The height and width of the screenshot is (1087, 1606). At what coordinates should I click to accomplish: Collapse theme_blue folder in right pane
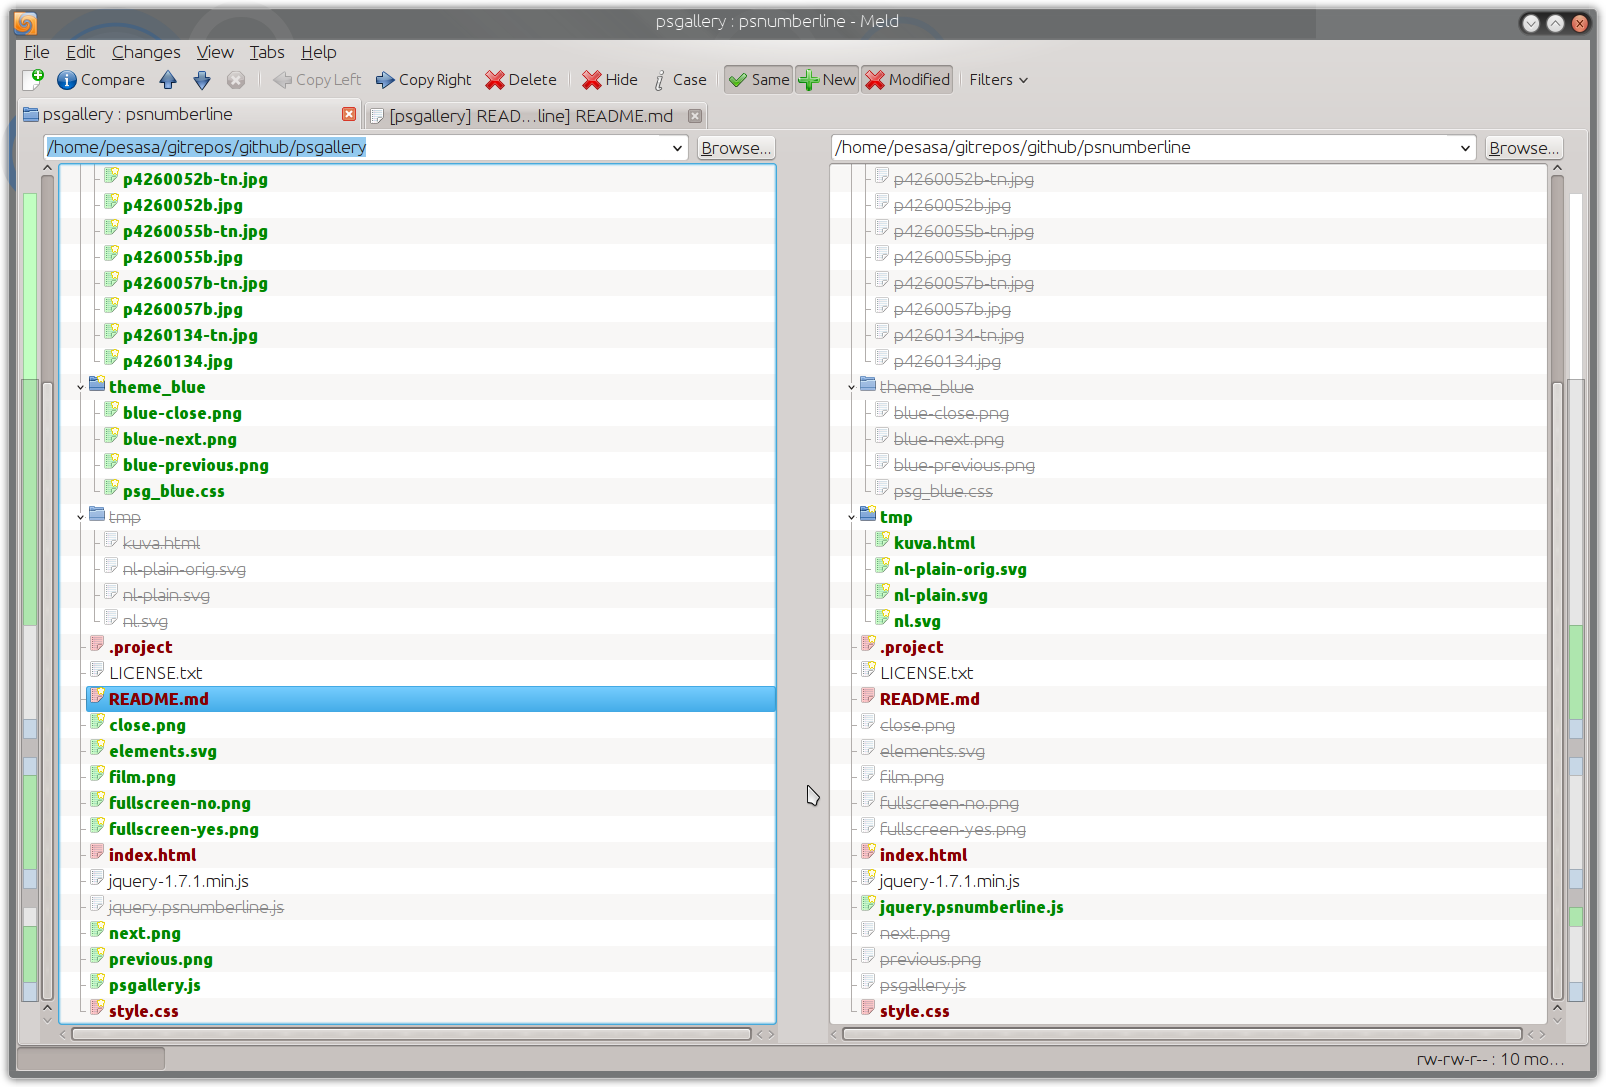(x=851, y=387)
